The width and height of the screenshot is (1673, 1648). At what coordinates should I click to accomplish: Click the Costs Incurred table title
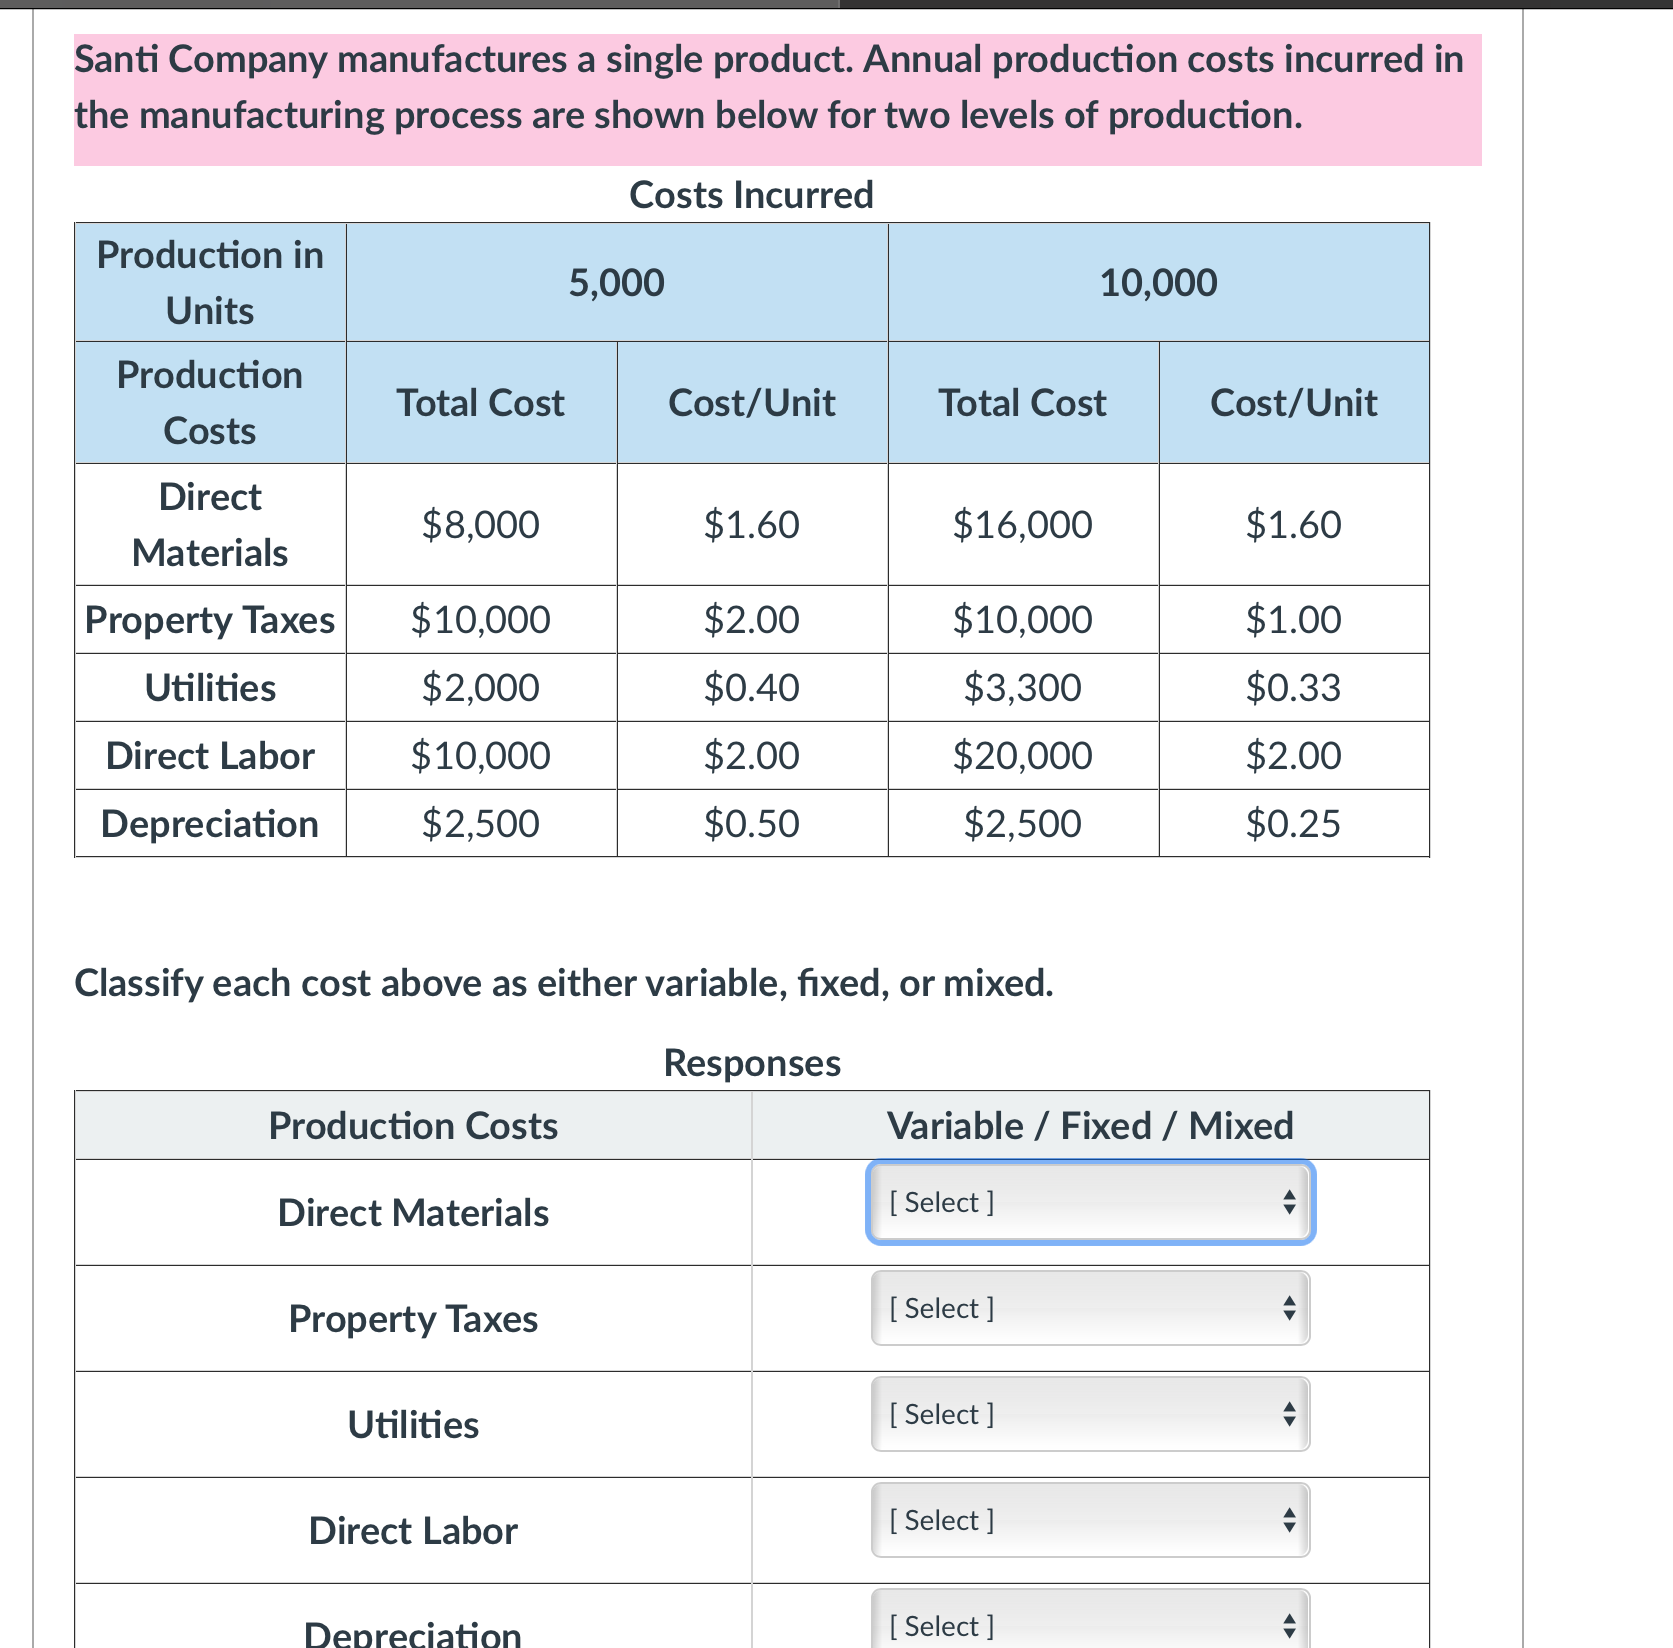click(x=751, y=195)
